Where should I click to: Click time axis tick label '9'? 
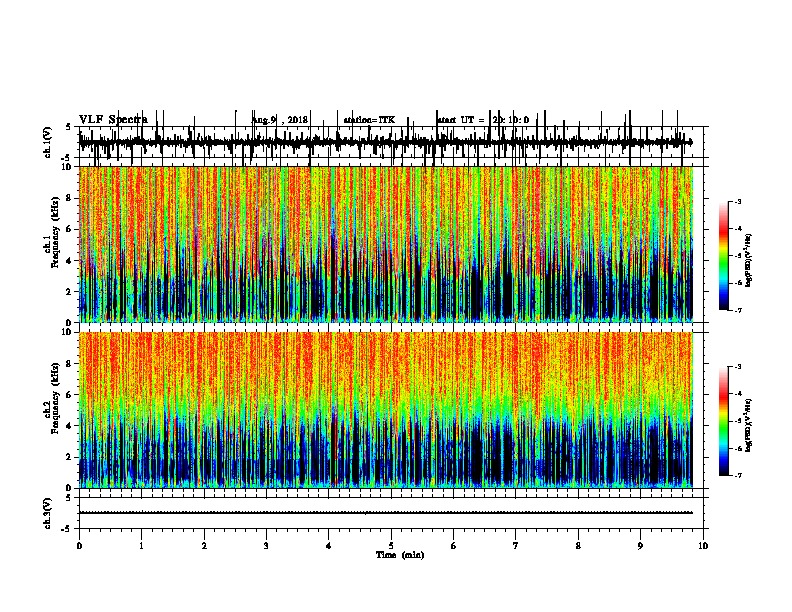[x=640, y=546]
